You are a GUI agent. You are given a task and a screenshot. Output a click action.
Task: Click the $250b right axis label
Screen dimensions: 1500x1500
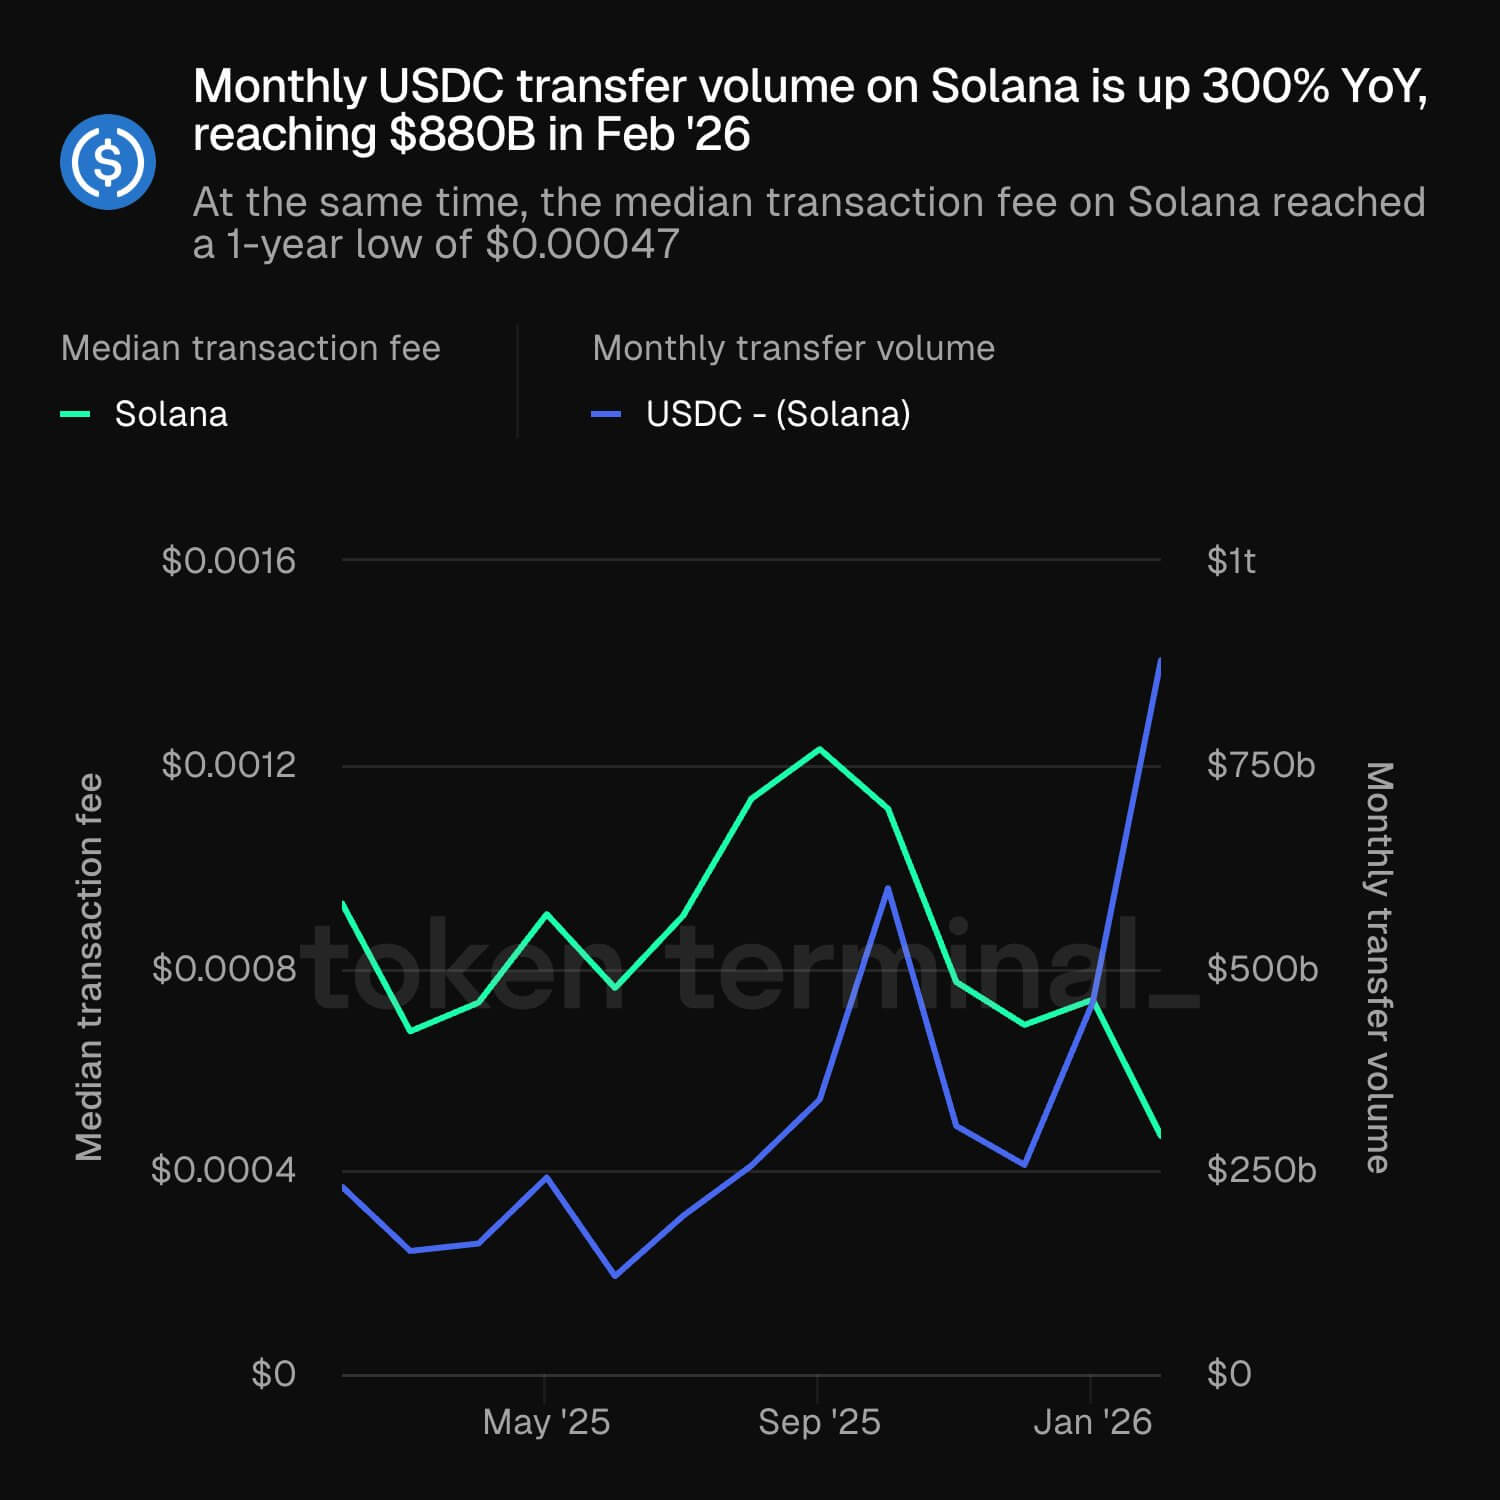point(1262,1170)
